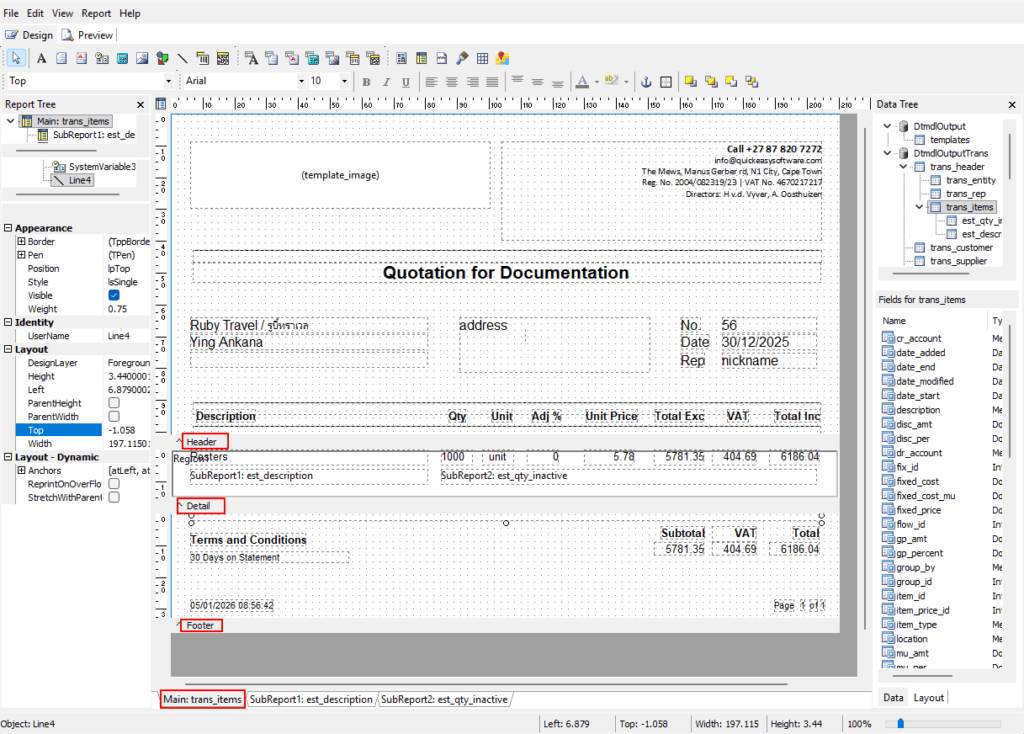
Task: Open the font color dropdown arrow
Action: (596, 81)
